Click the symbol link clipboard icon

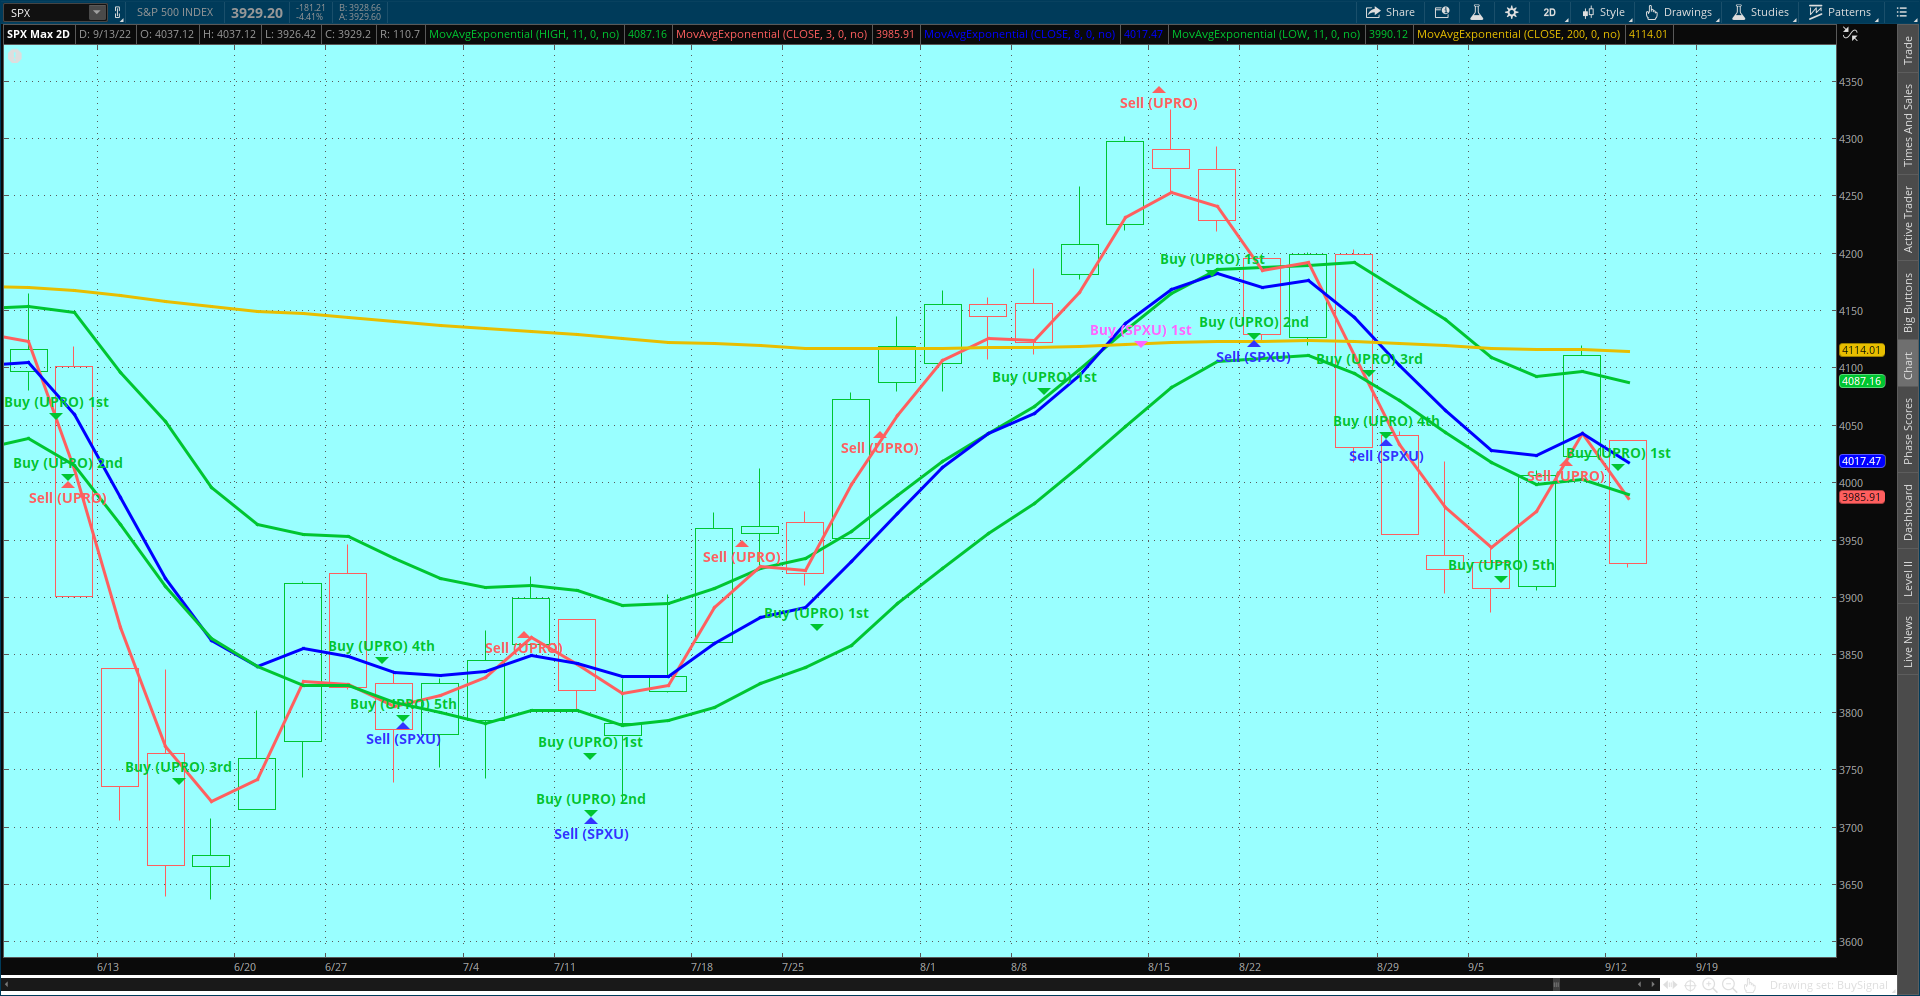click(x=118, y=12)
